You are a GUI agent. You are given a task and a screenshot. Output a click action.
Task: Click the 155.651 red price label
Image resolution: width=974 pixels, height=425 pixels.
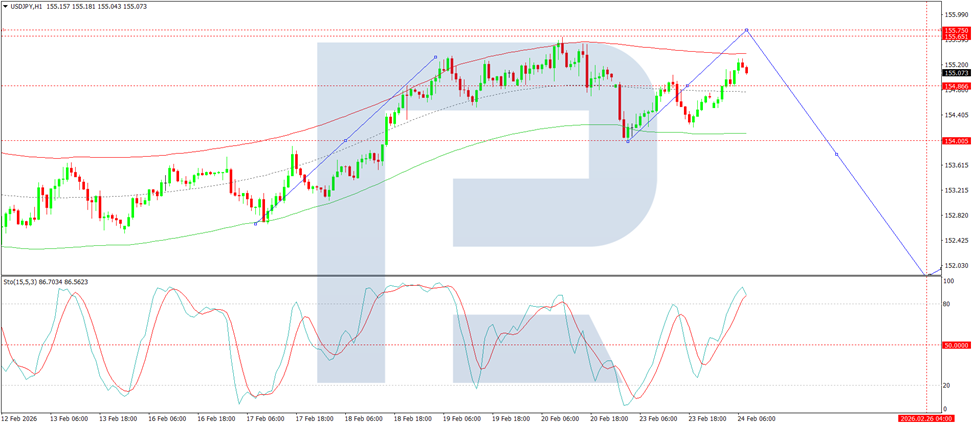pos(957,37)
